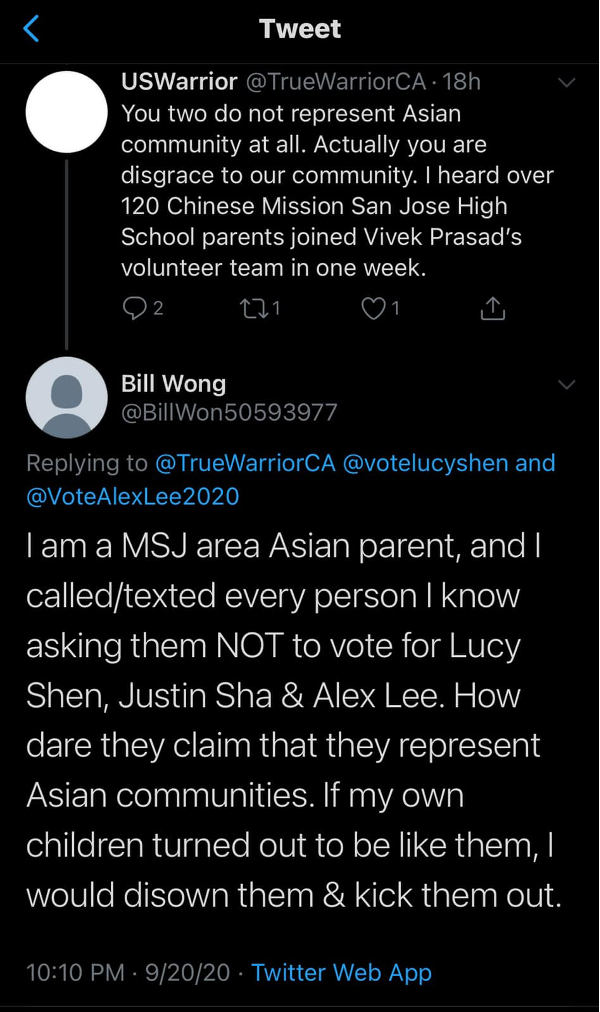Image resolution: width=600 pixels, height=1012 pixels.
Task: Tap the Tweet header title
Action: pos(300,29)
